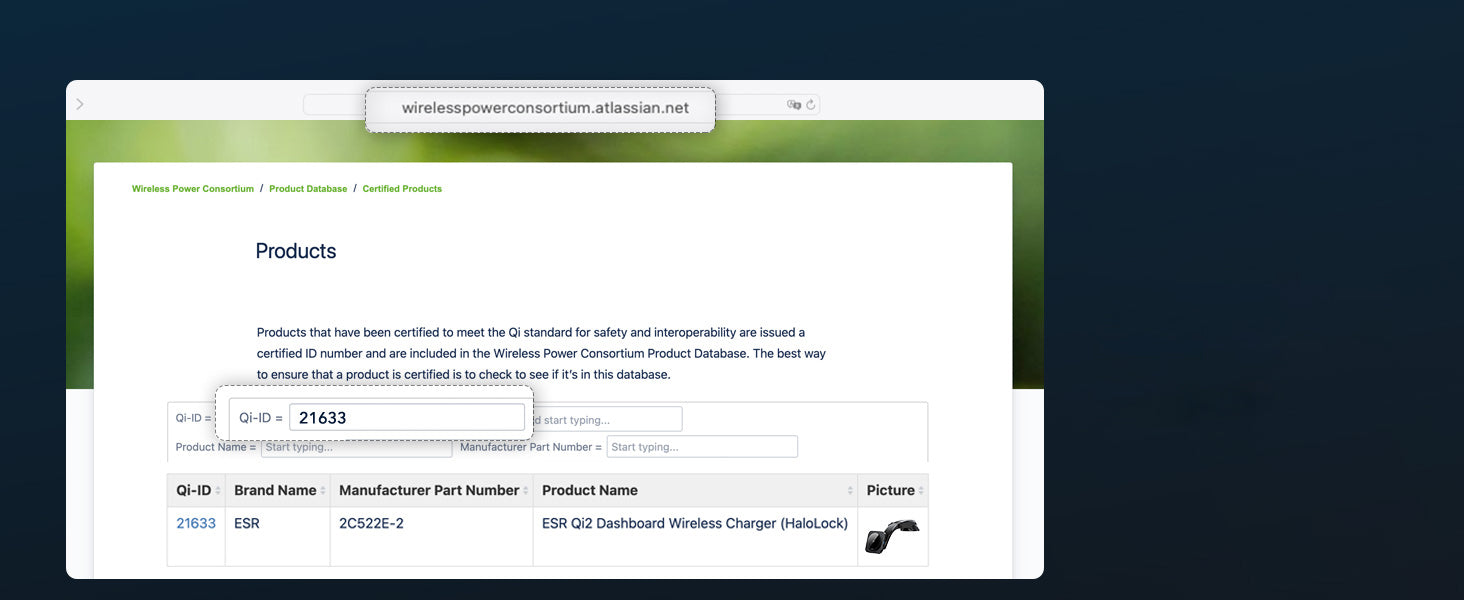This screenshot has height=600, width=1464.
Task: Open the Wireless Power Consortium breadcrumb
Action: click(x=193, y=189)
